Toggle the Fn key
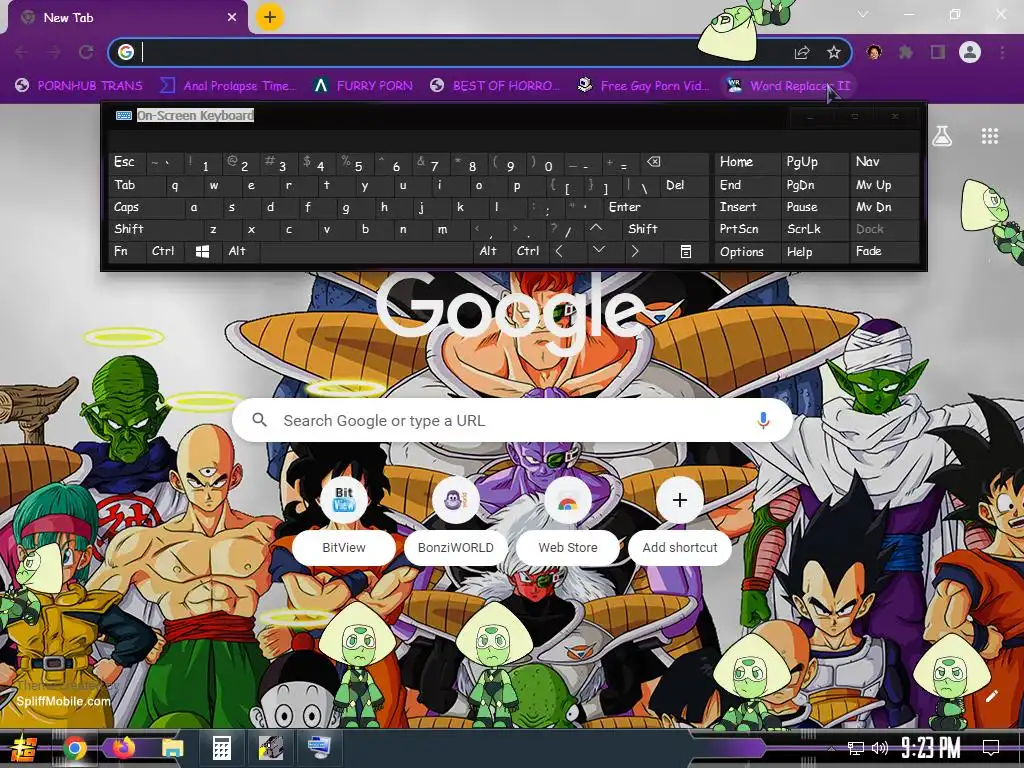This screenshot has height=768, width=1024. pyautogui.click(x=127, y=251)
